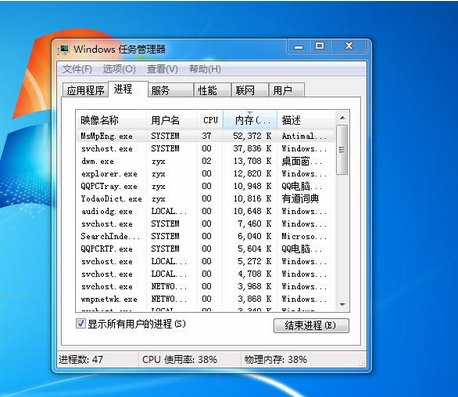
Task: Maximize the Task Manager window
Action: pos(320,46)
